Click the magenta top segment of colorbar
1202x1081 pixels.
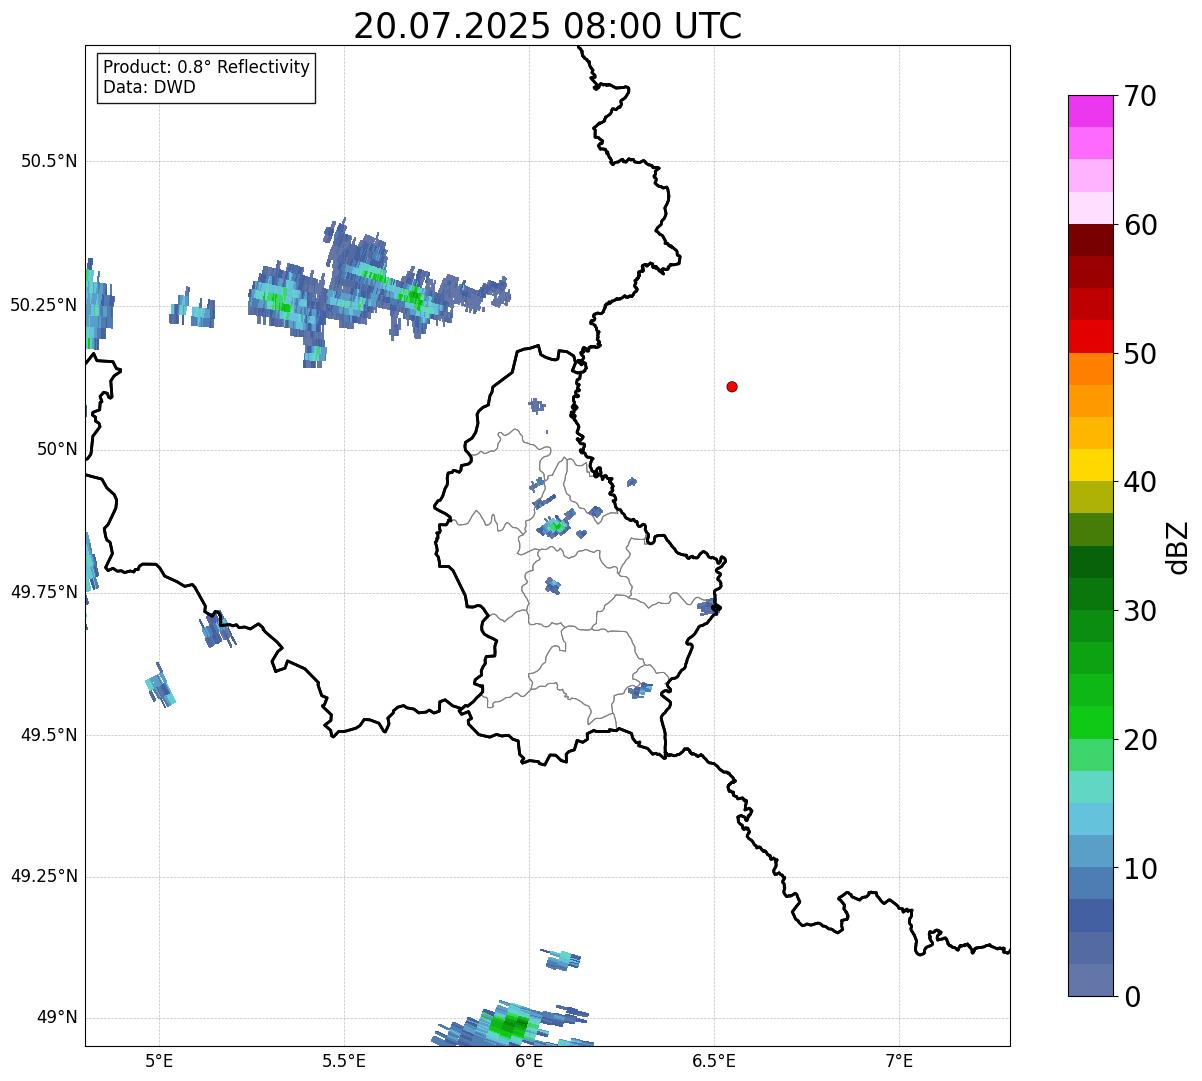pos(1091,111)
